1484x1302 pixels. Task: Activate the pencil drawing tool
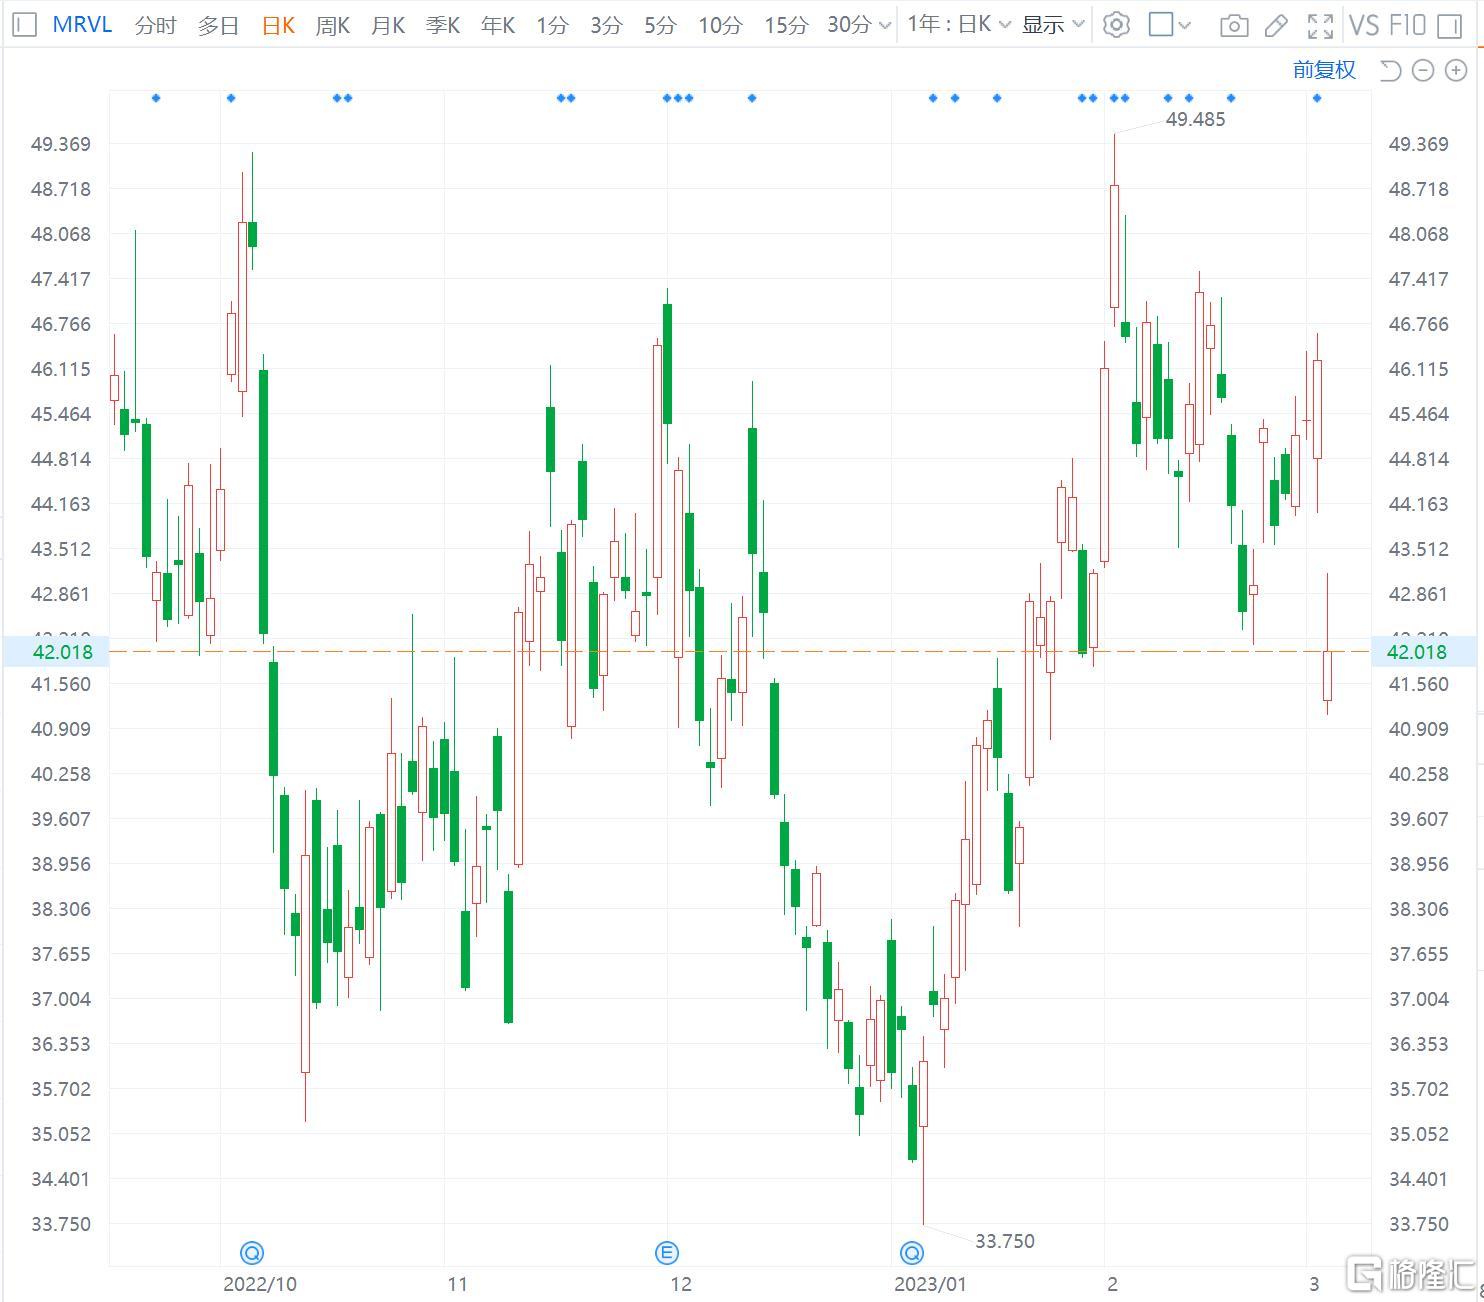tap(1276, 25)
